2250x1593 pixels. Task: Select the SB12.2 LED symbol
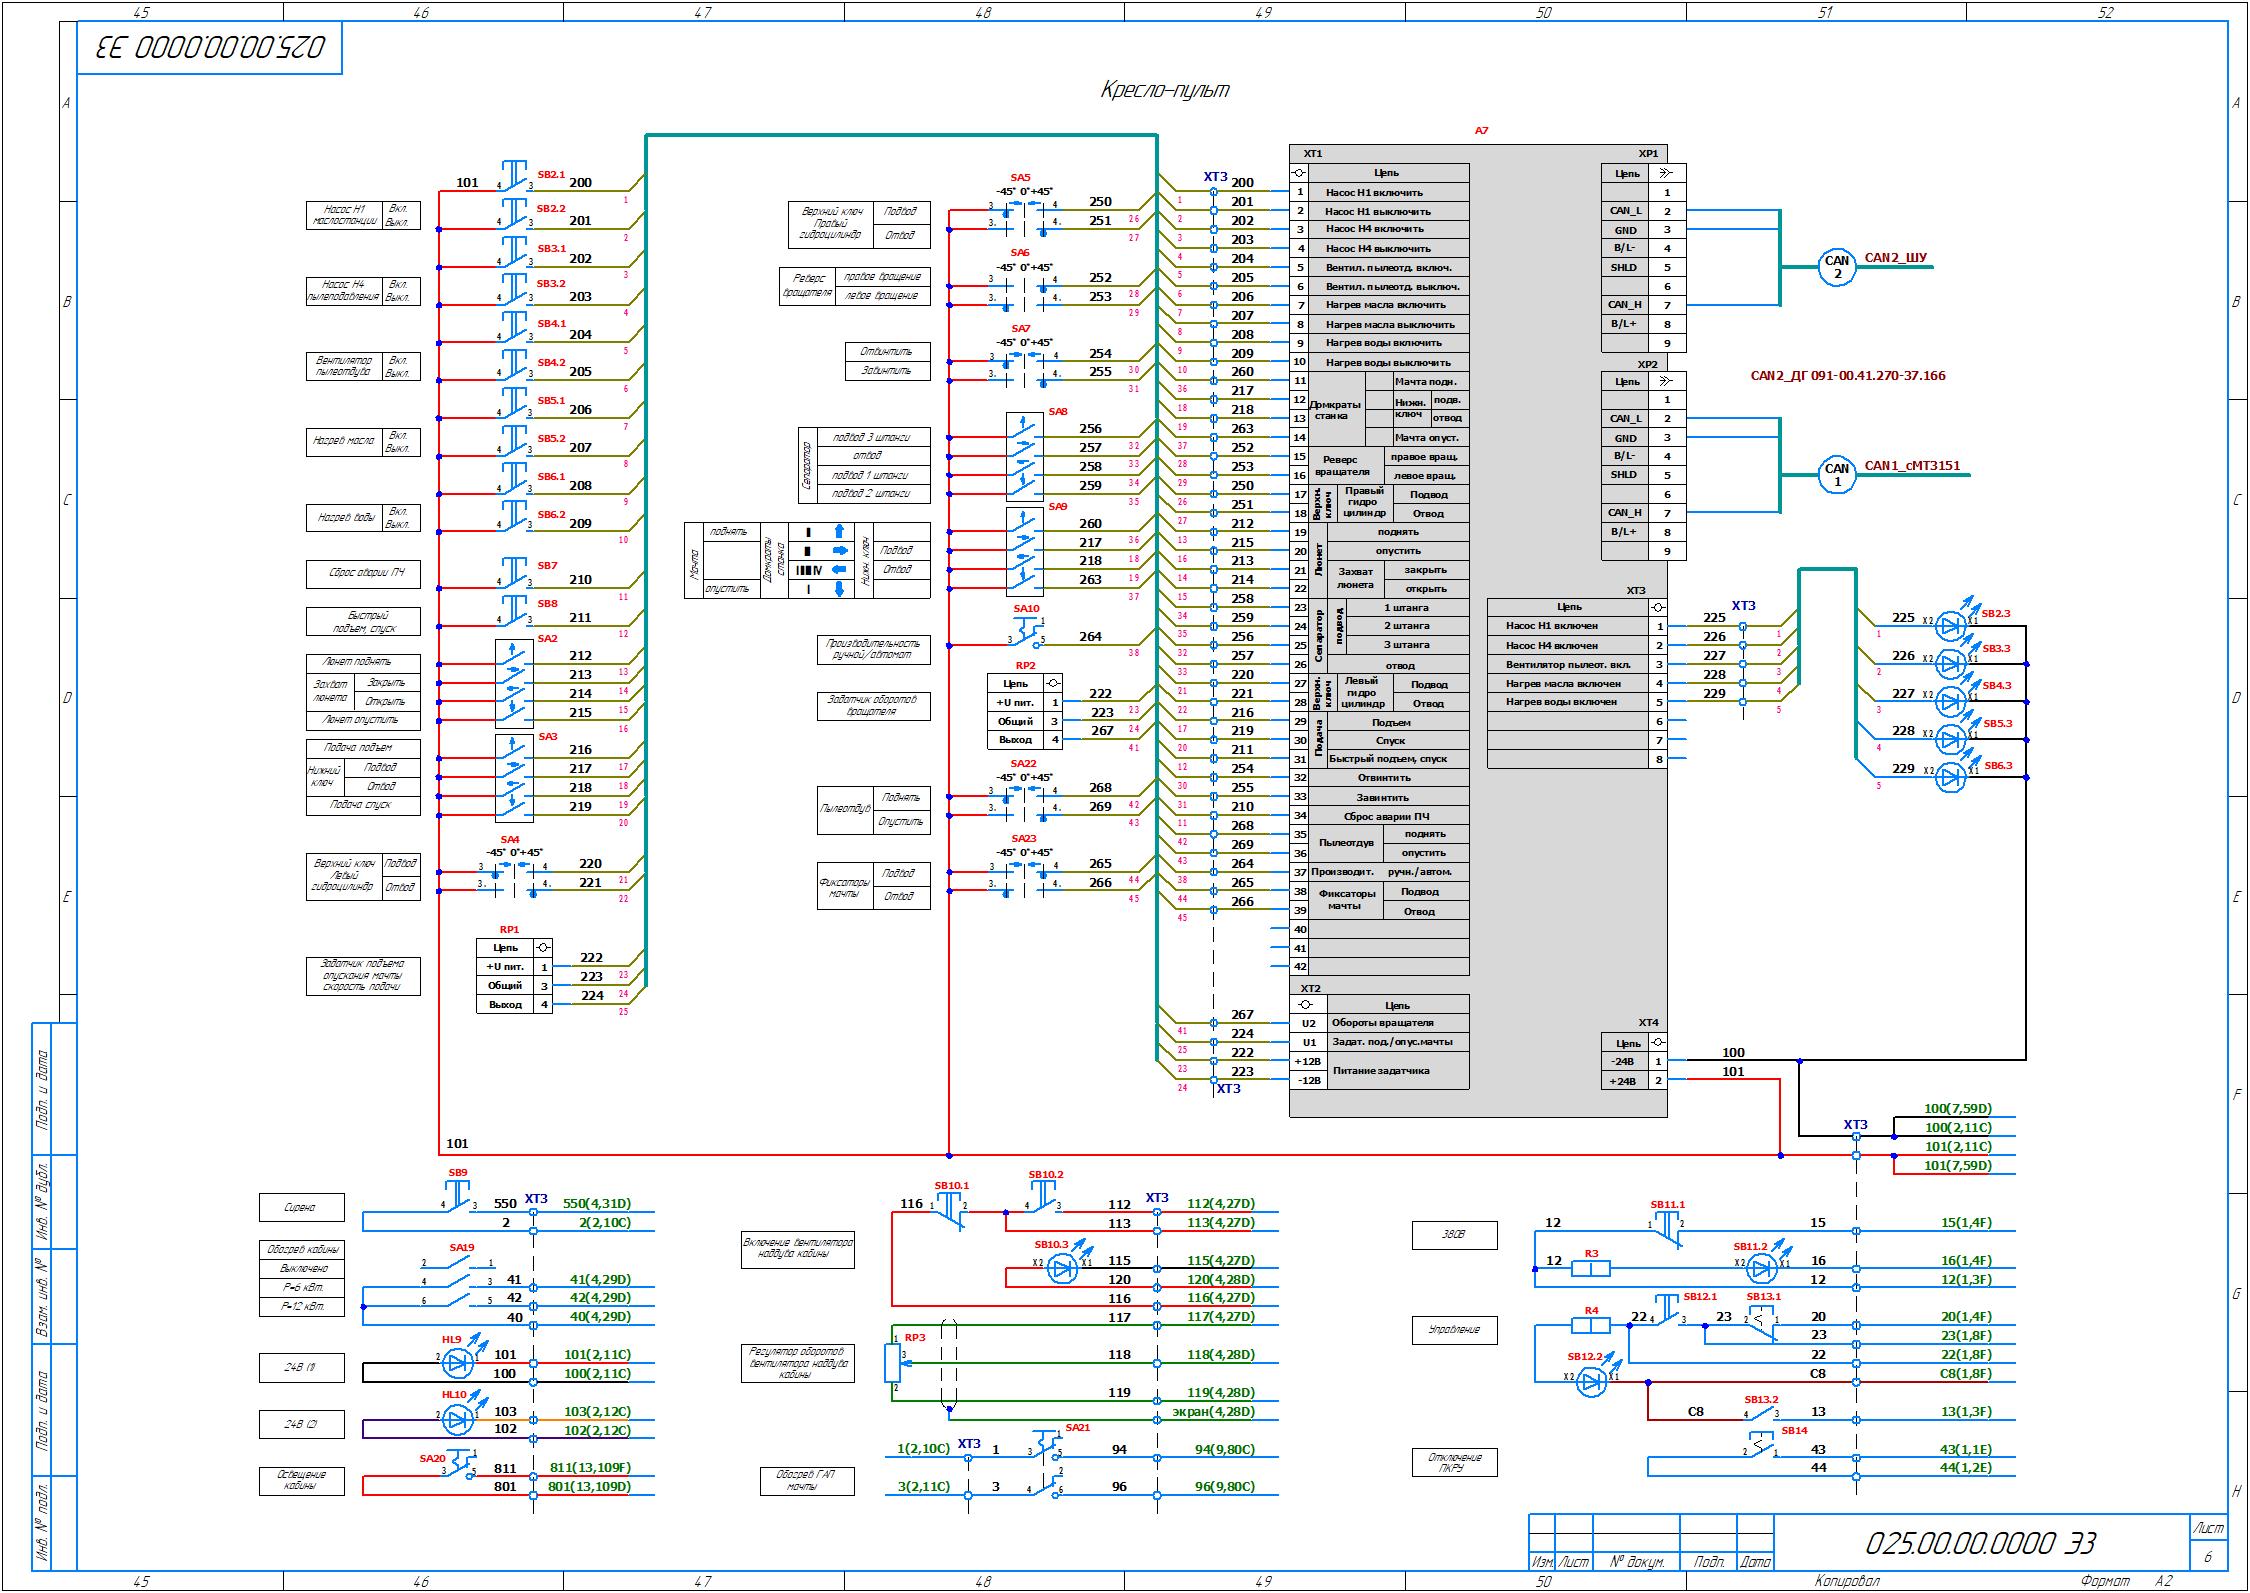pyautogui.click(x=1591, y=1382)
